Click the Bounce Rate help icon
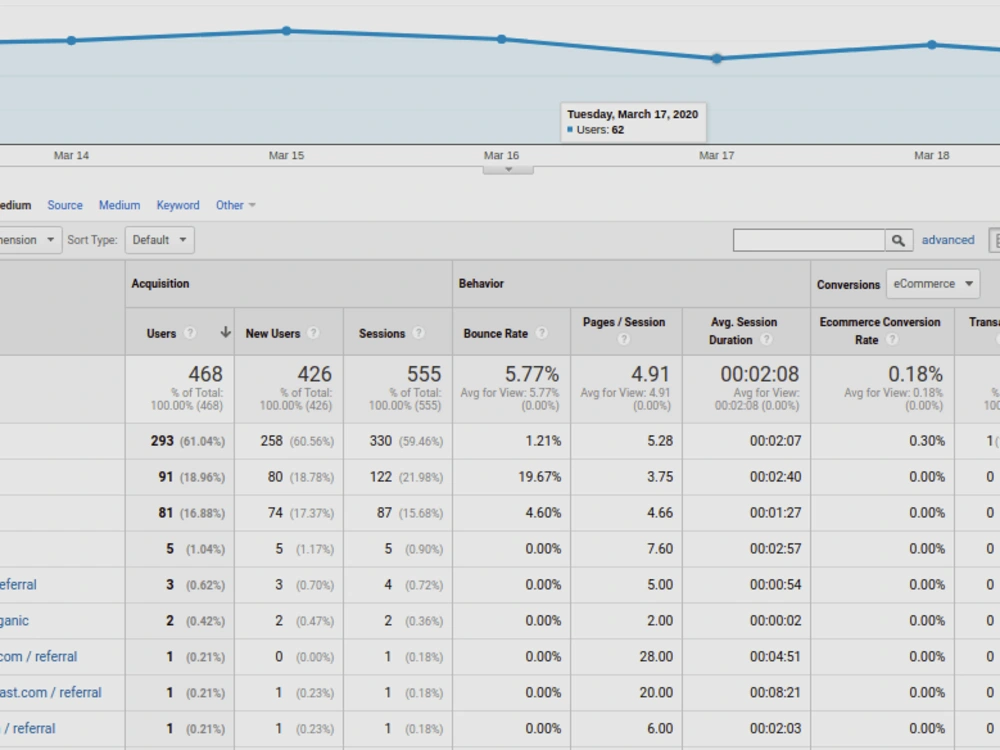This screenshot has width=1000, height=750. pos(541,333)
